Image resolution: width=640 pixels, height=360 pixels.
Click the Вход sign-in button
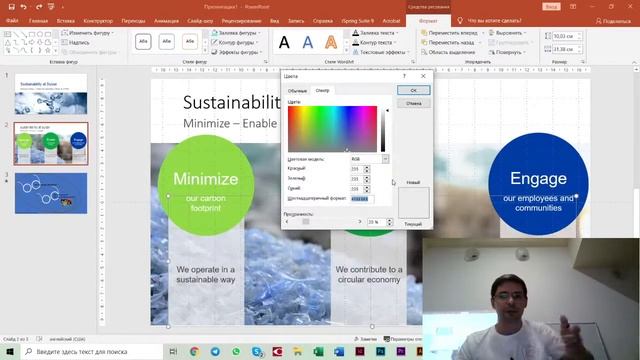pyautogui.click(x=551, y=7)
